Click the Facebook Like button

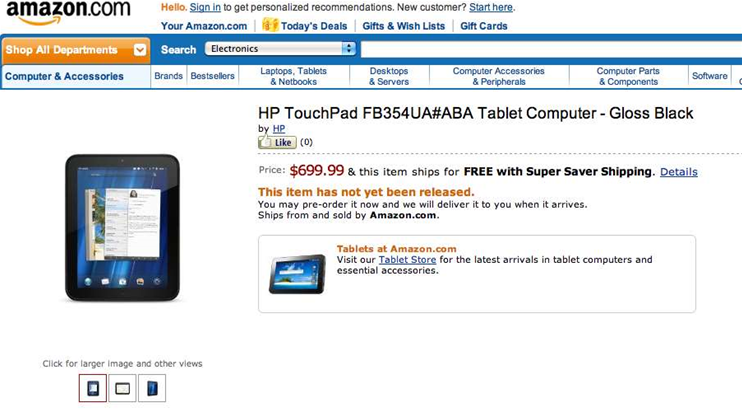278,143
